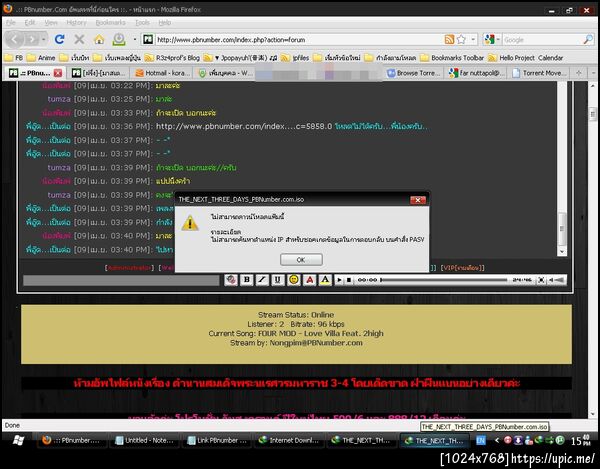Screen dimensions: 600x469
Task: Click the chat box scrollbar down arrow
Action: click(562, 251)
